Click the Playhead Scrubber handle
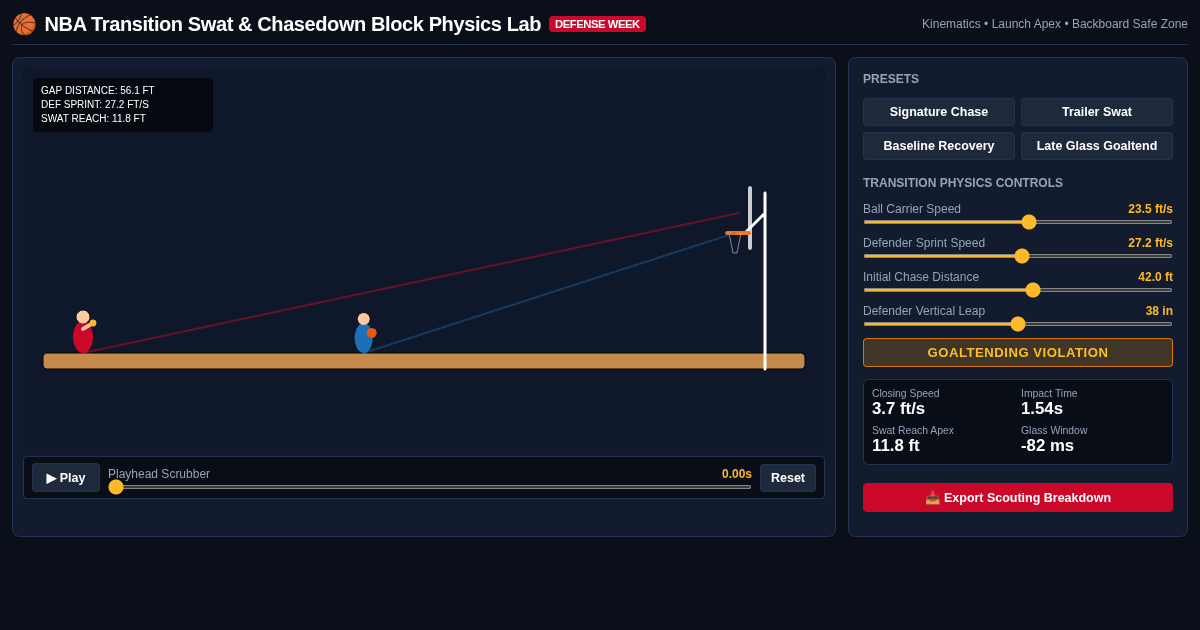Viewport: 1200px width, 630px height. click(116, 487)
